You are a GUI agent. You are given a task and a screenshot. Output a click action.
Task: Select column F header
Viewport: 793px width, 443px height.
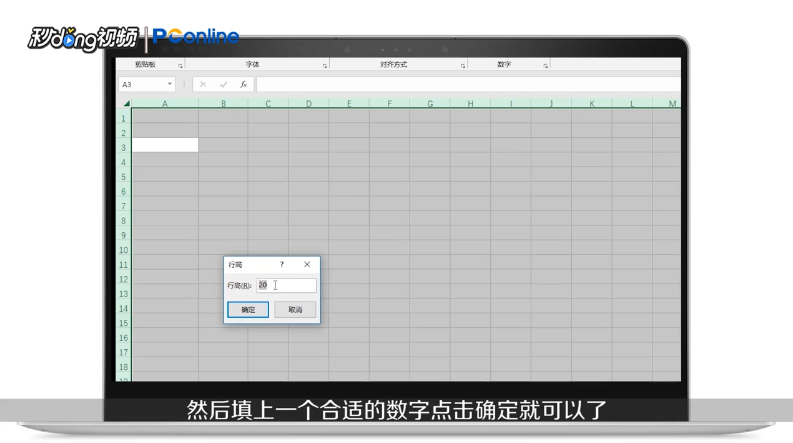pos(389,104)
